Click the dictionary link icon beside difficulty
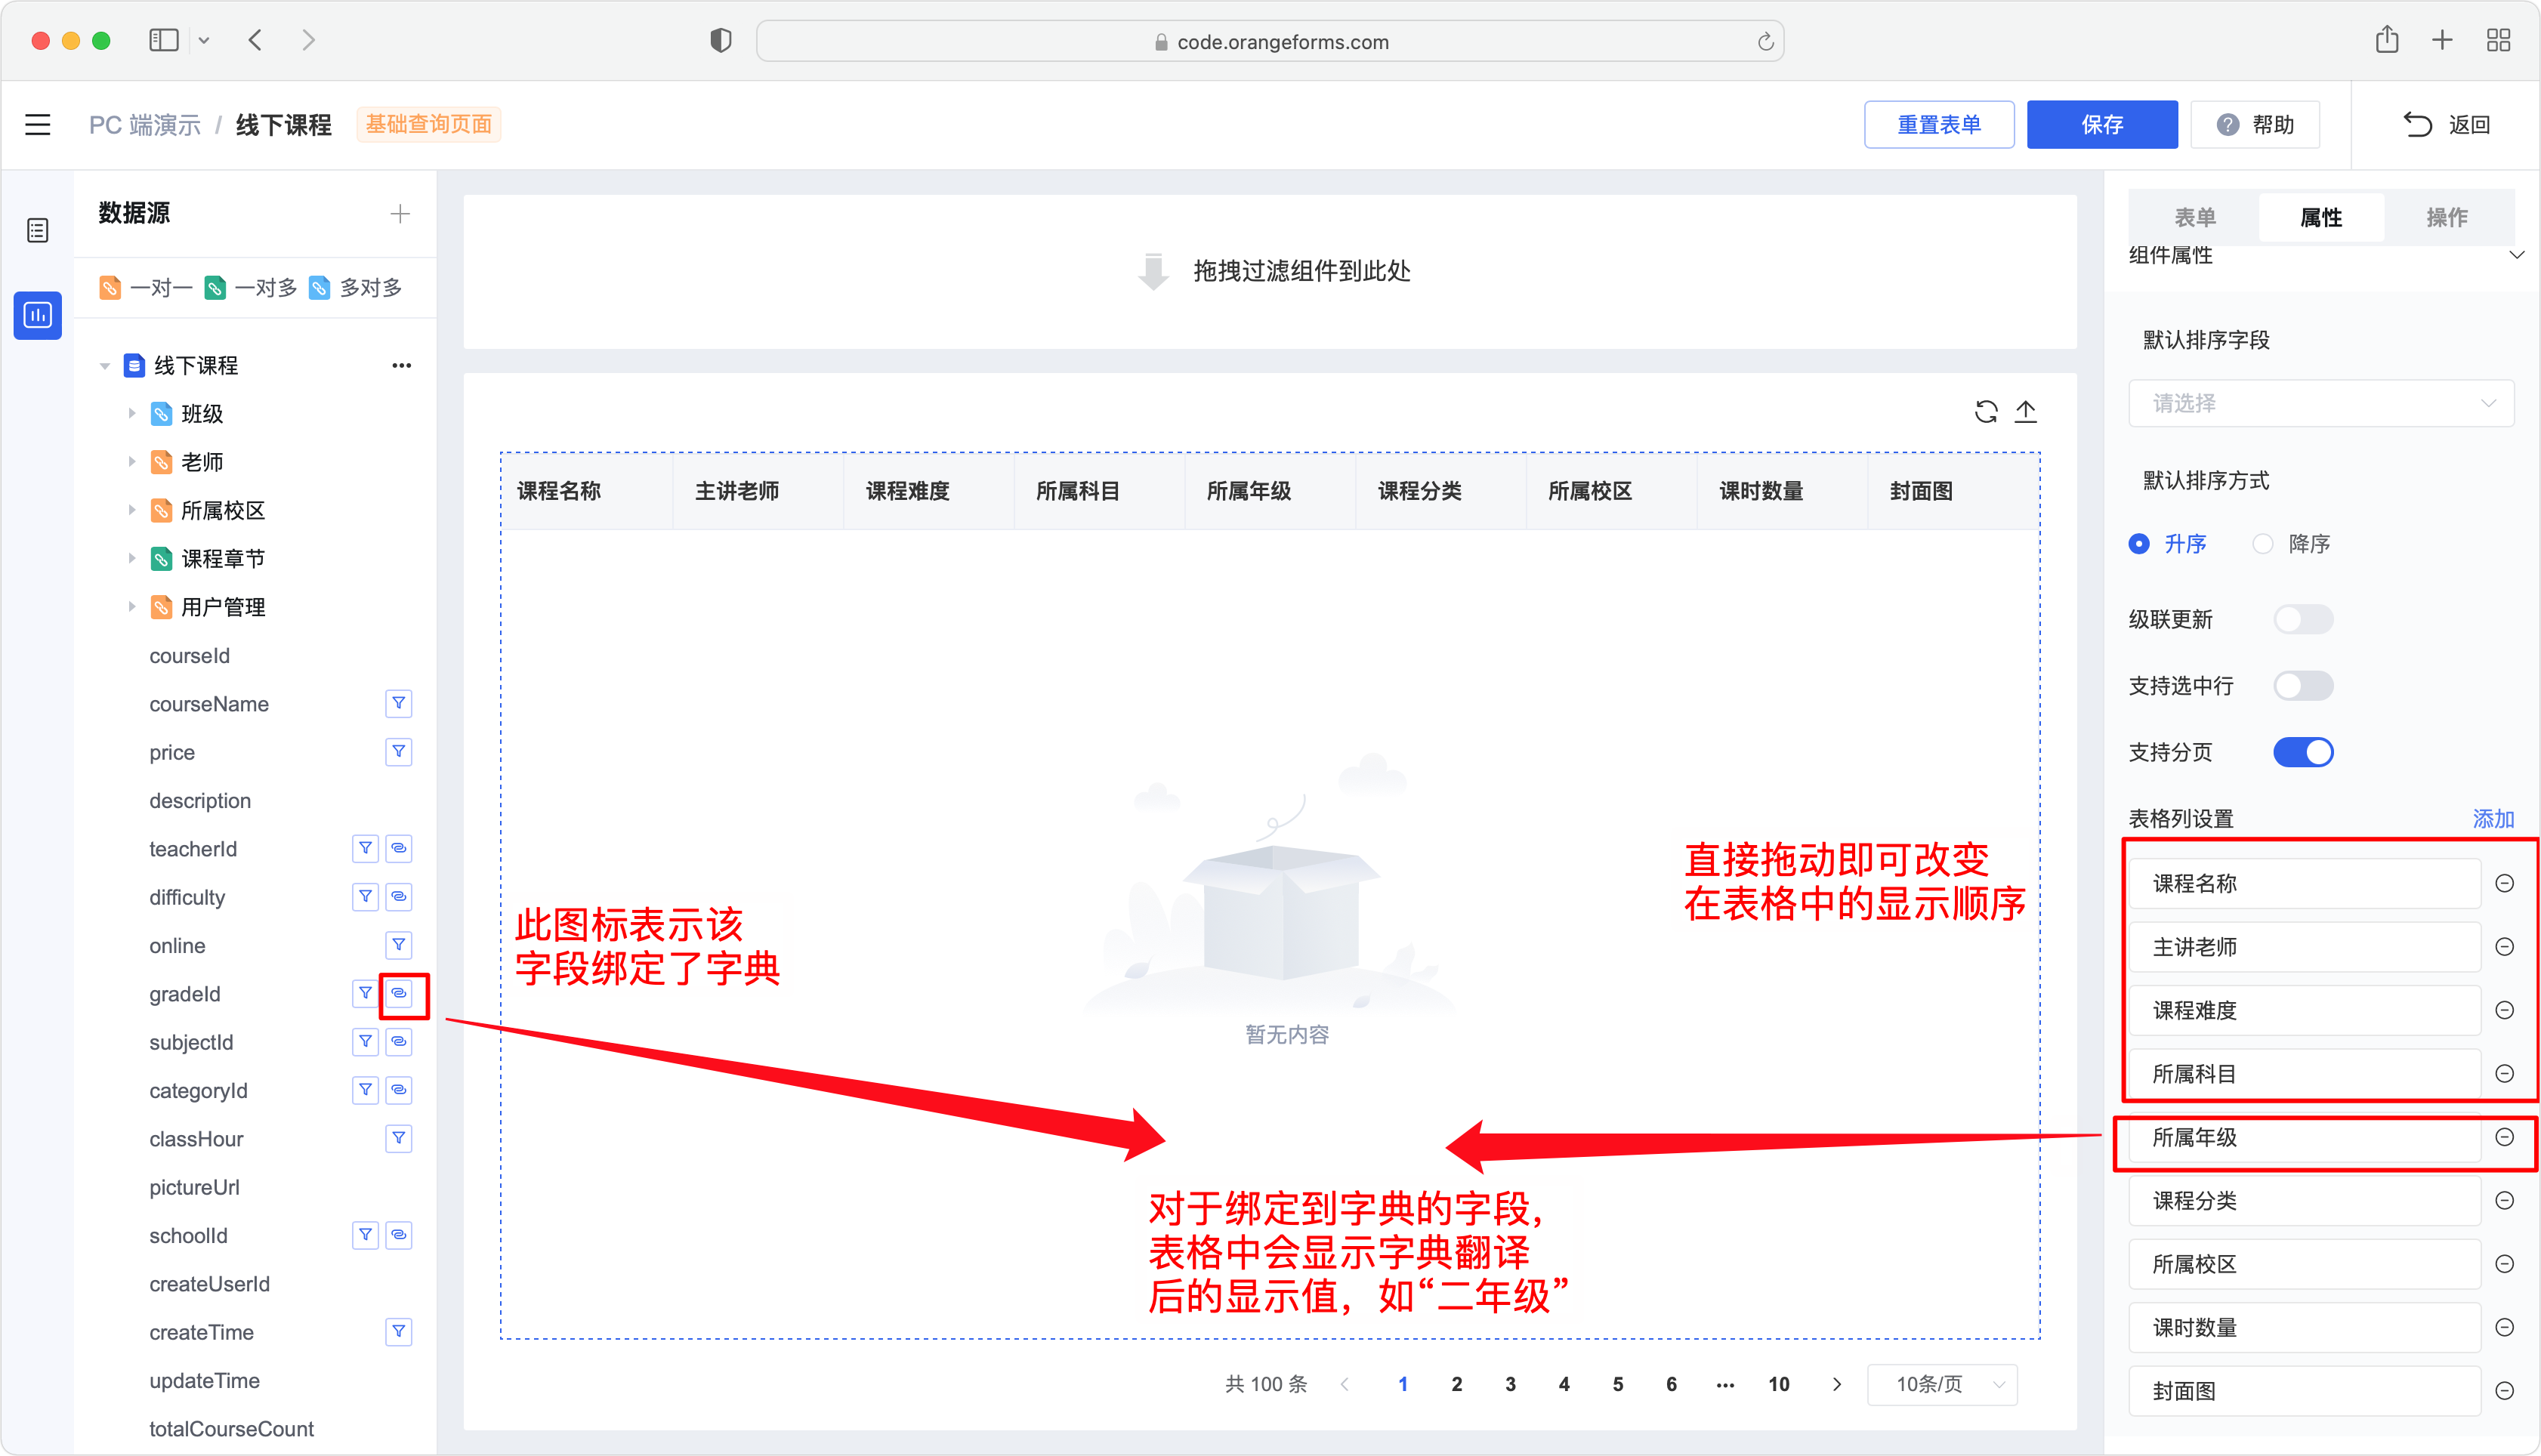 (399, 897)
